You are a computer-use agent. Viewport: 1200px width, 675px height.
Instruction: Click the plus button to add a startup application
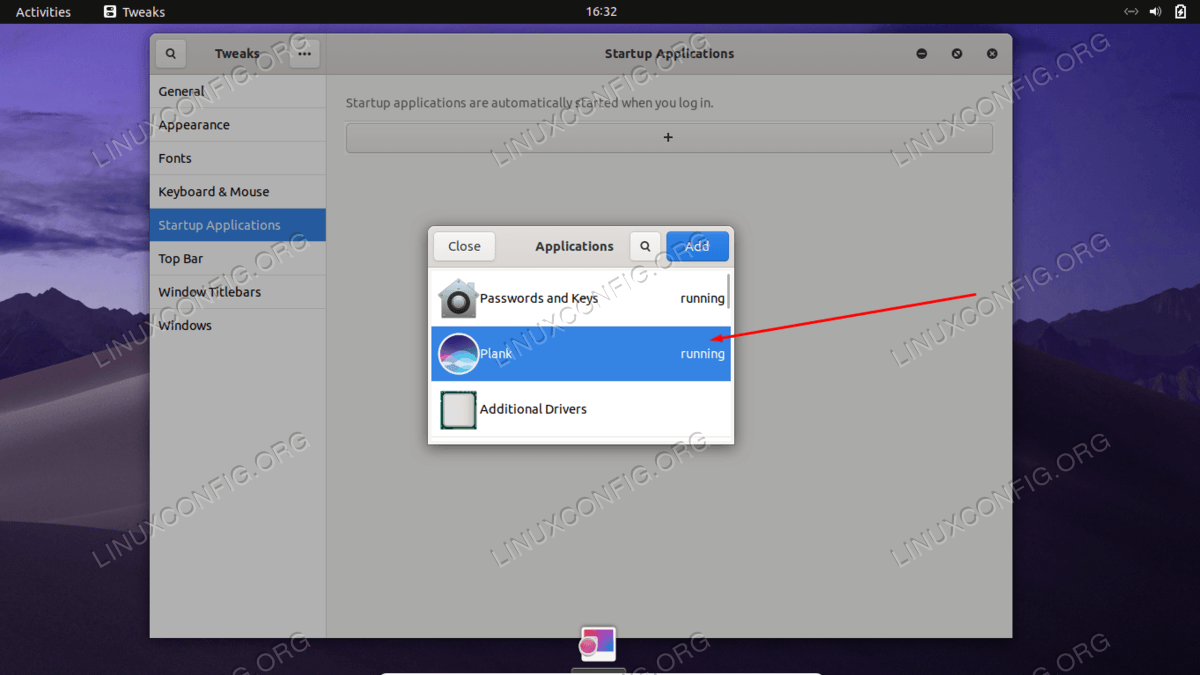pos(669,137)
